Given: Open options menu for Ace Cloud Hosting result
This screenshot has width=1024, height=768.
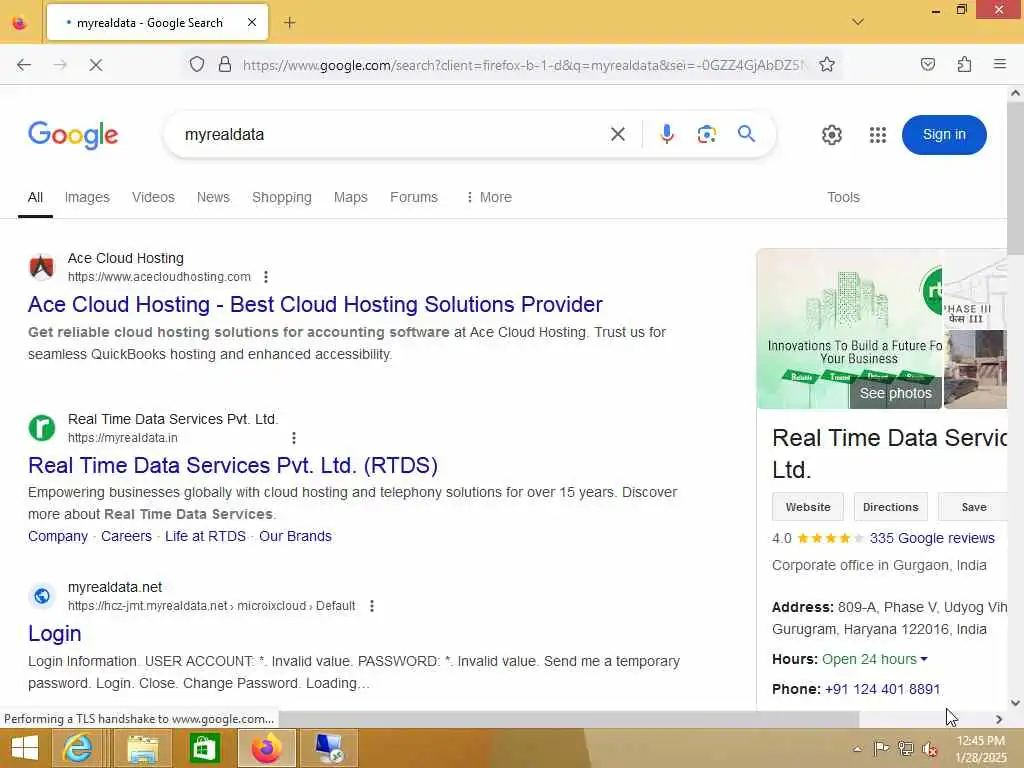Looking at the screenshot, I should tap(266, 277).
